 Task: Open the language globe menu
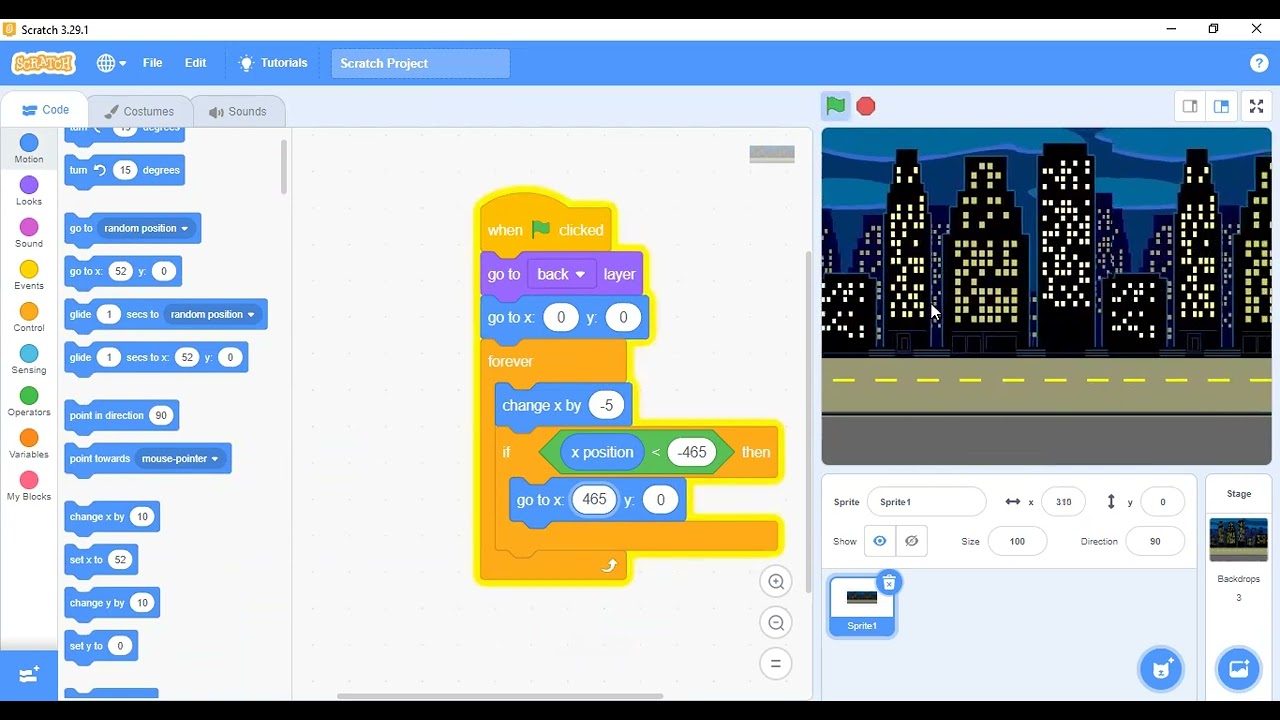(x=111, y=63)
